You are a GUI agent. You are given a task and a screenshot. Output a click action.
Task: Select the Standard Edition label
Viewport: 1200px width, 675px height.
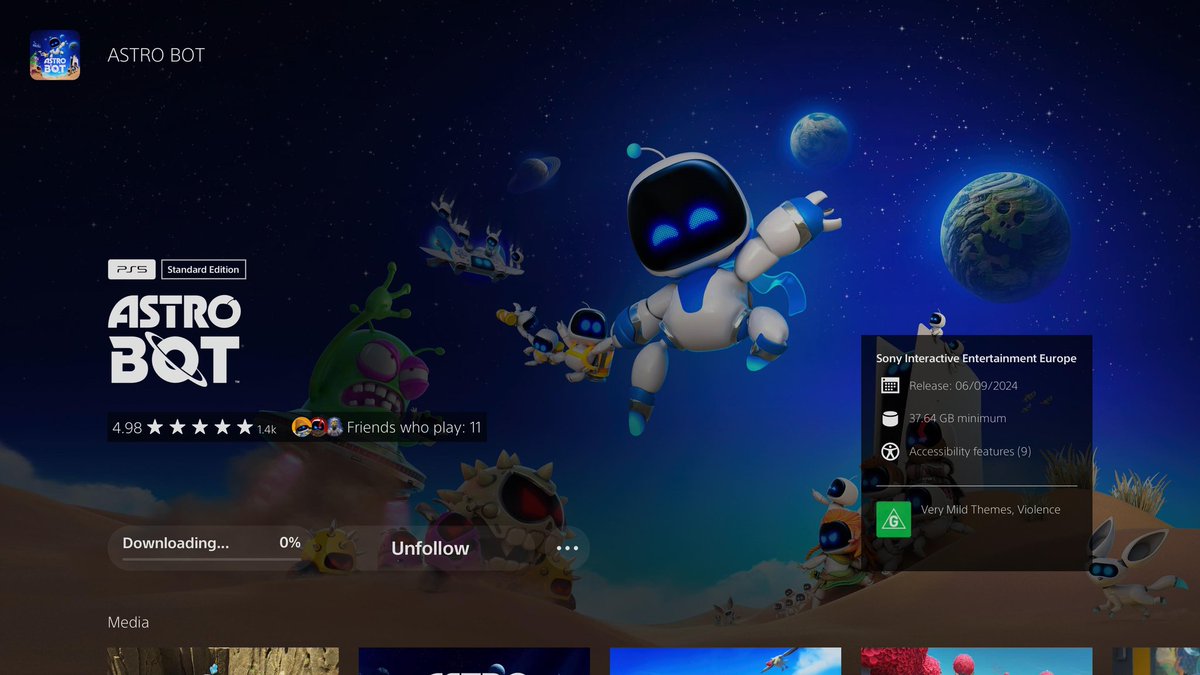[x=203, y=269]
